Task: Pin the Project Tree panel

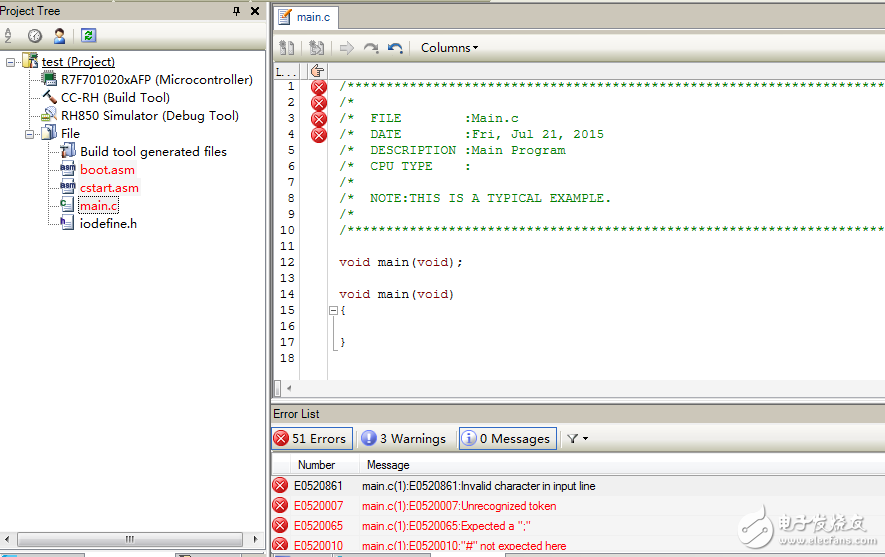Action: (x=237, y=11)
